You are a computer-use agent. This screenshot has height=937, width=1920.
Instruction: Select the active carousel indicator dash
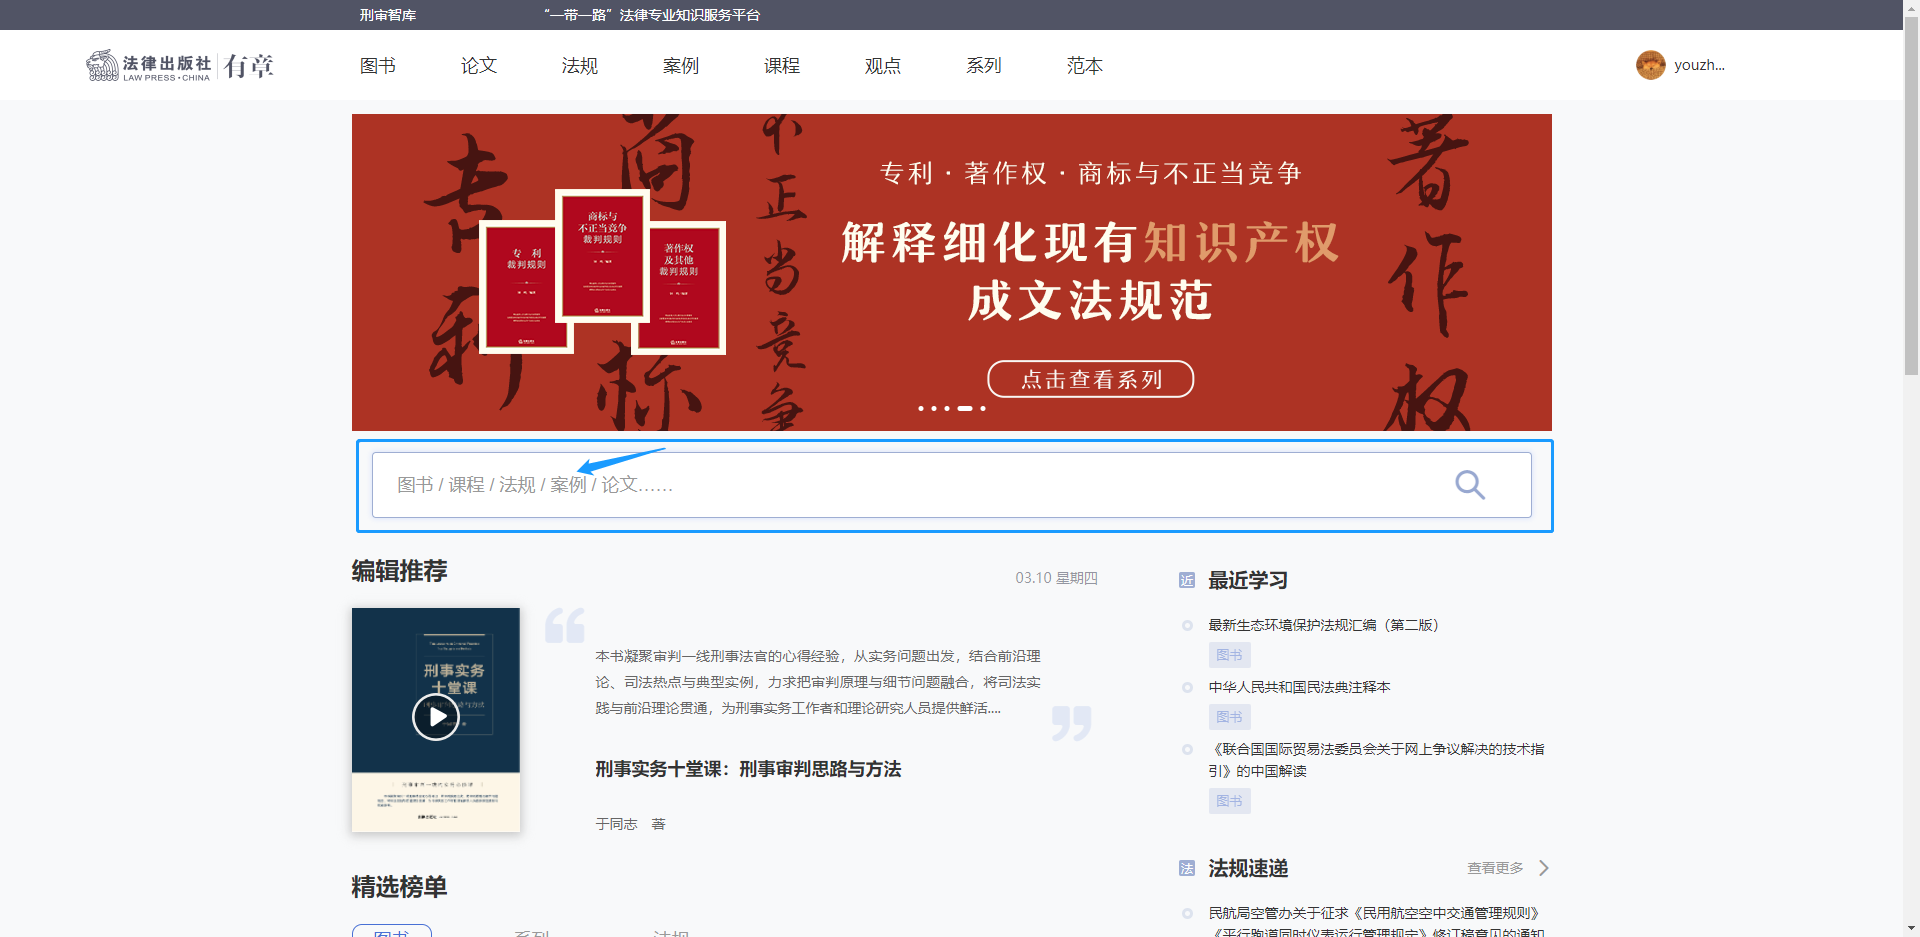point(965,408)
